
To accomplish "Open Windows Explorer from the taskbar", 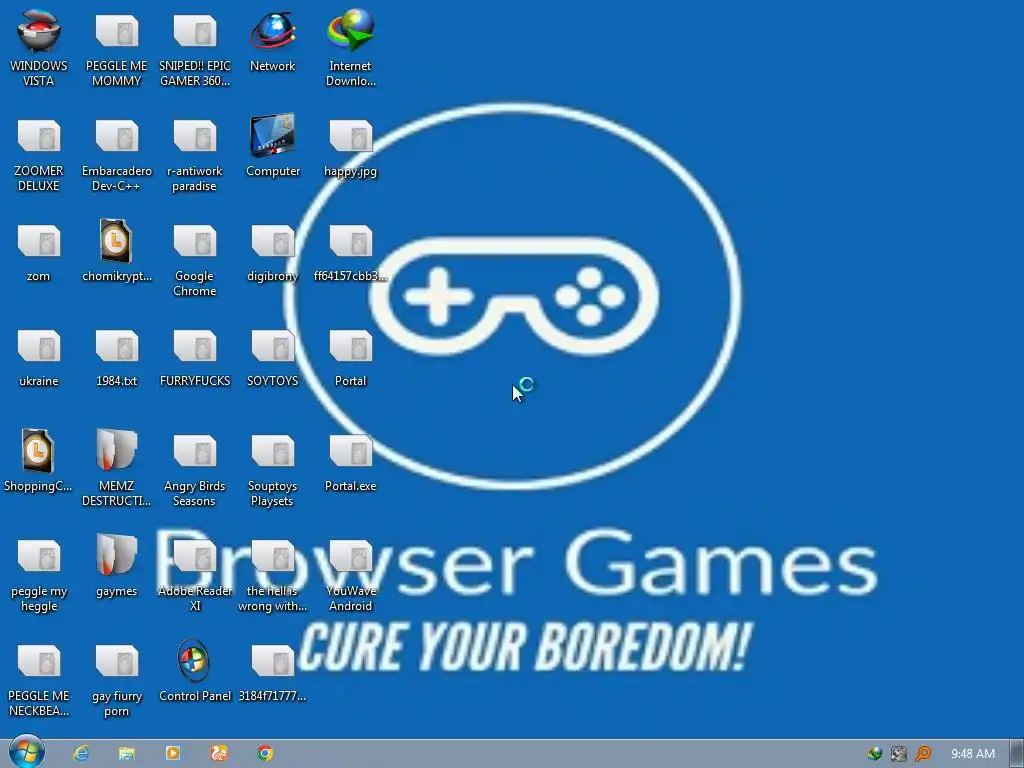I will [x=127, y=754].
